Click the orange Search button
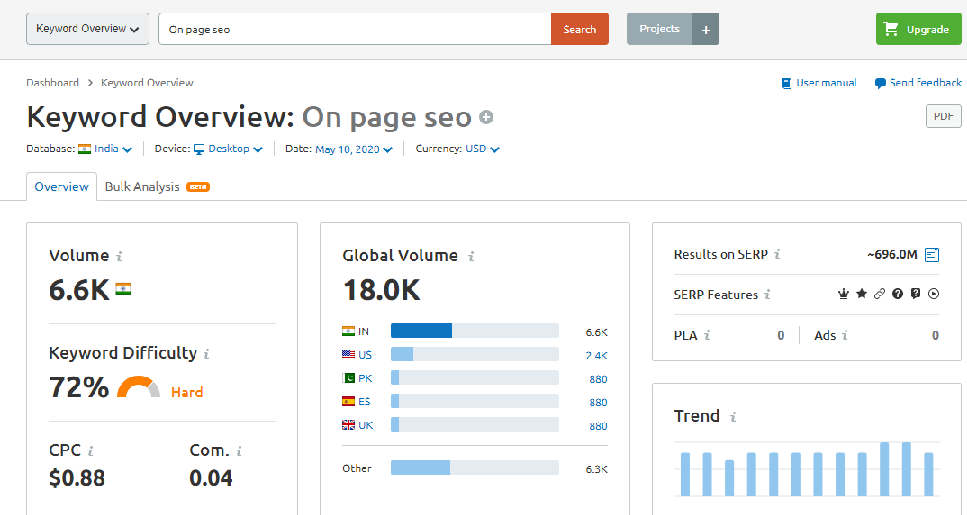967x515 pixels. coord(580,29)
